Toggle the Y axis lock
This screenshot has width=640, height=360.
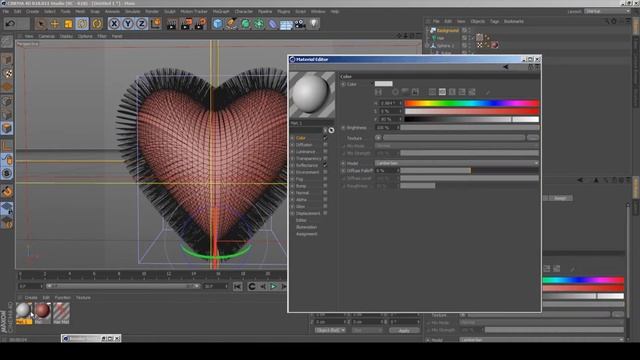click(x=128, y=24)
